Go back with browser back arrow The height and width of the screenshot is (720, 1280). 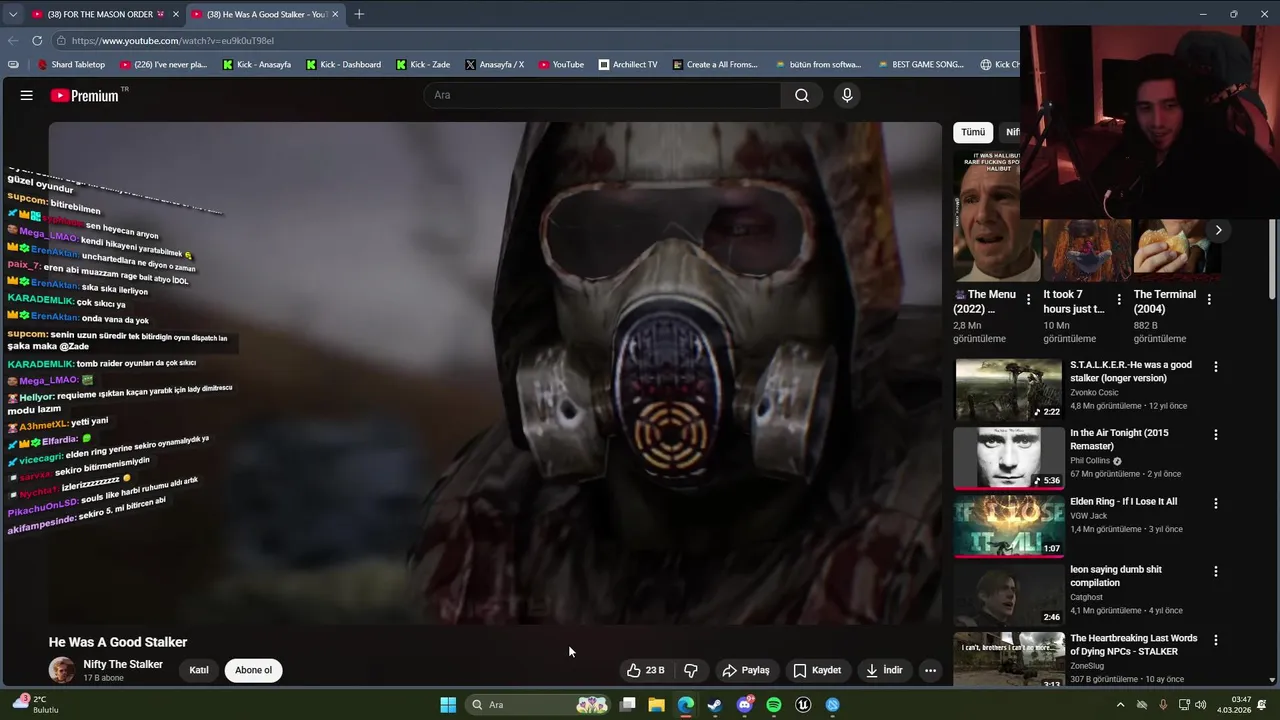(13, 40)
